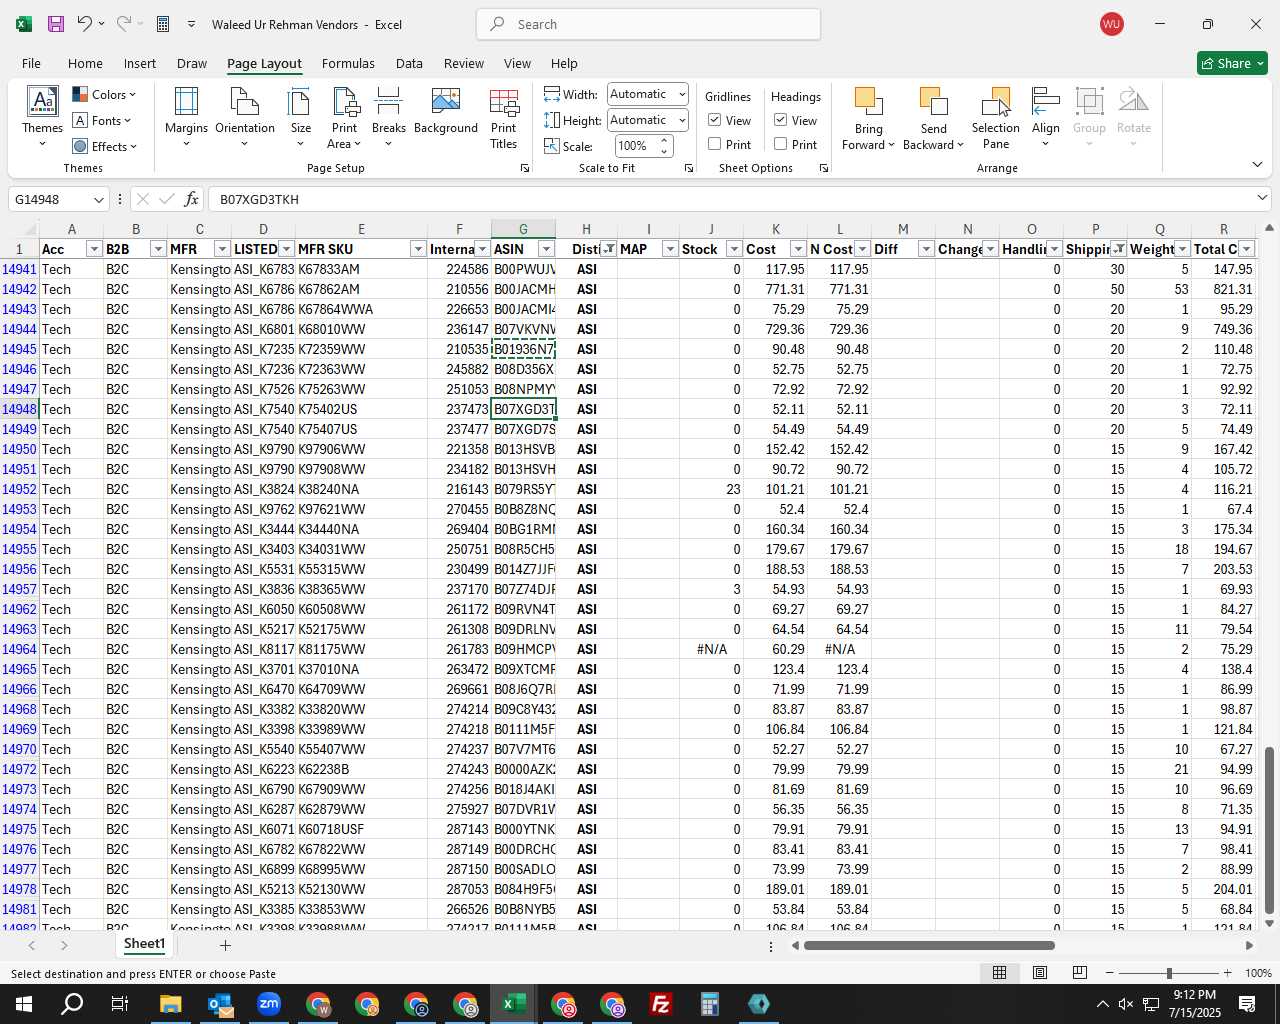
Task: Click the Search box
Action: pyautogui.click(x=648, y=24)
